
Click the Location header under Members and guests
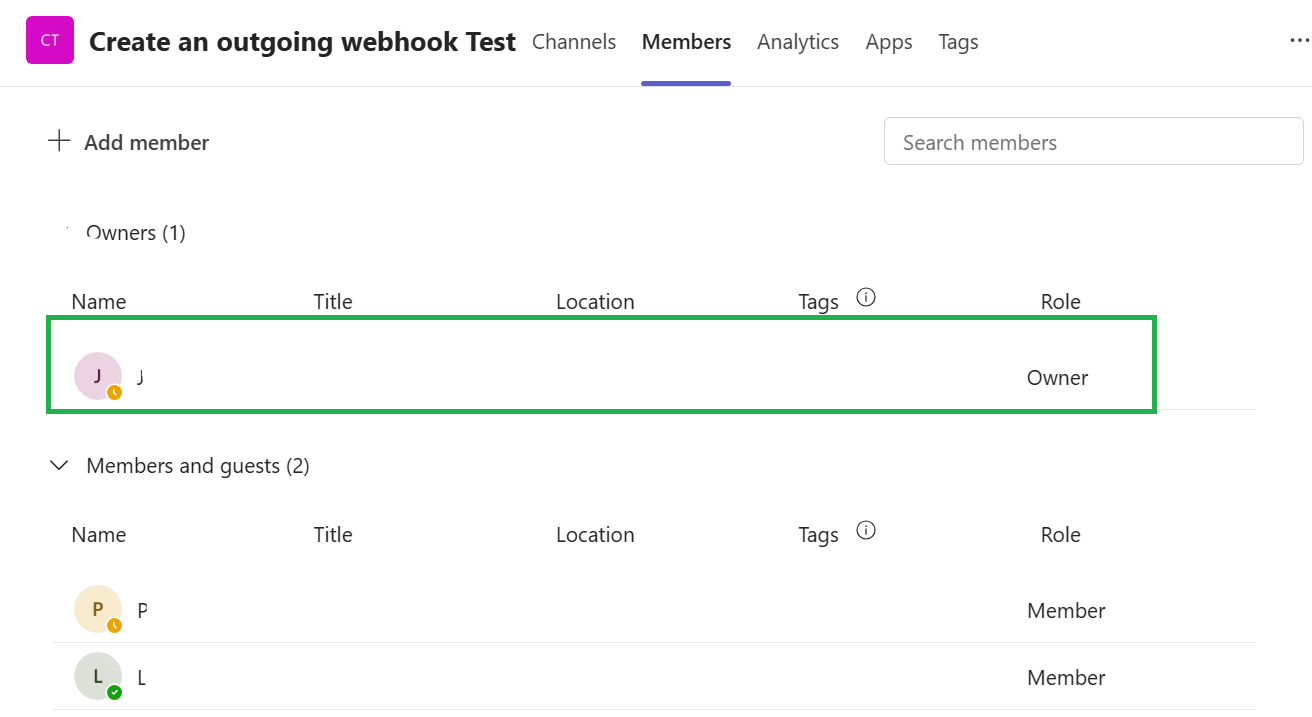(595, 535)
